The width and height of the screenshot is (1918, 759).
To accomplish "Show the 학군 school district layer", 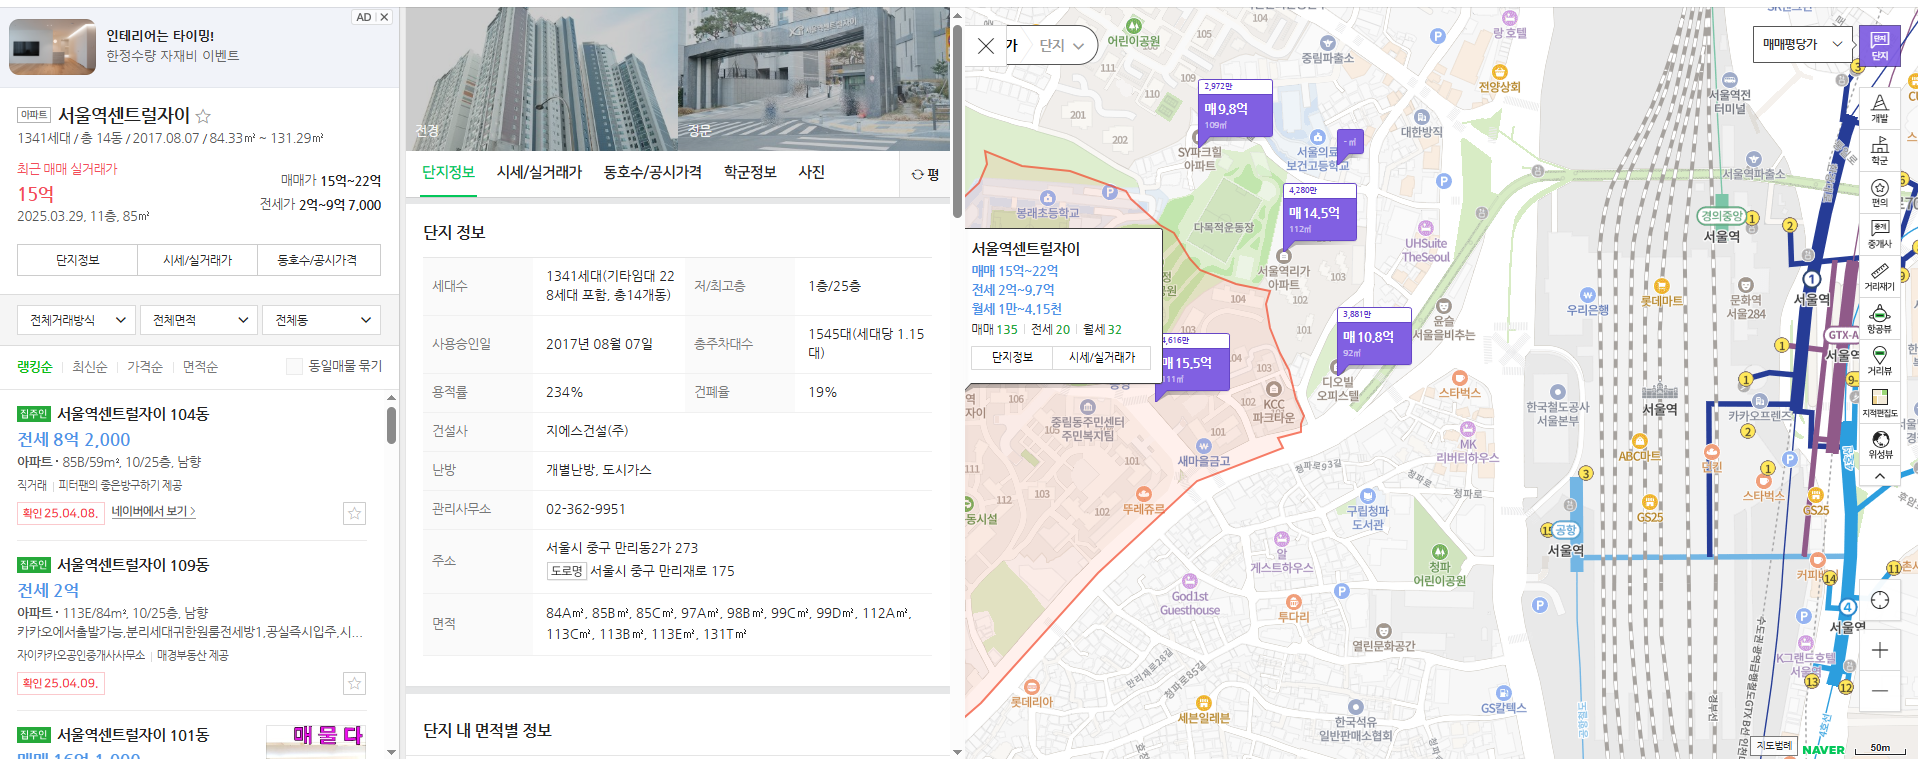I will click(x=1879, y=150).
